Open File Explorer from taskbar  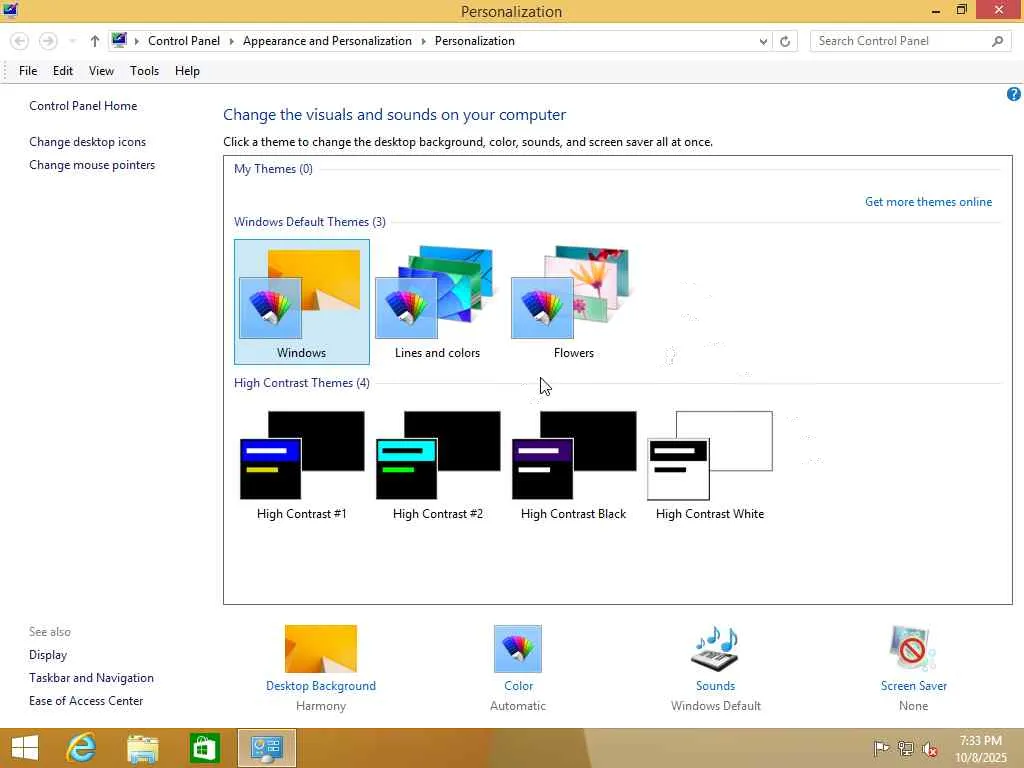[x=142, y=748]
